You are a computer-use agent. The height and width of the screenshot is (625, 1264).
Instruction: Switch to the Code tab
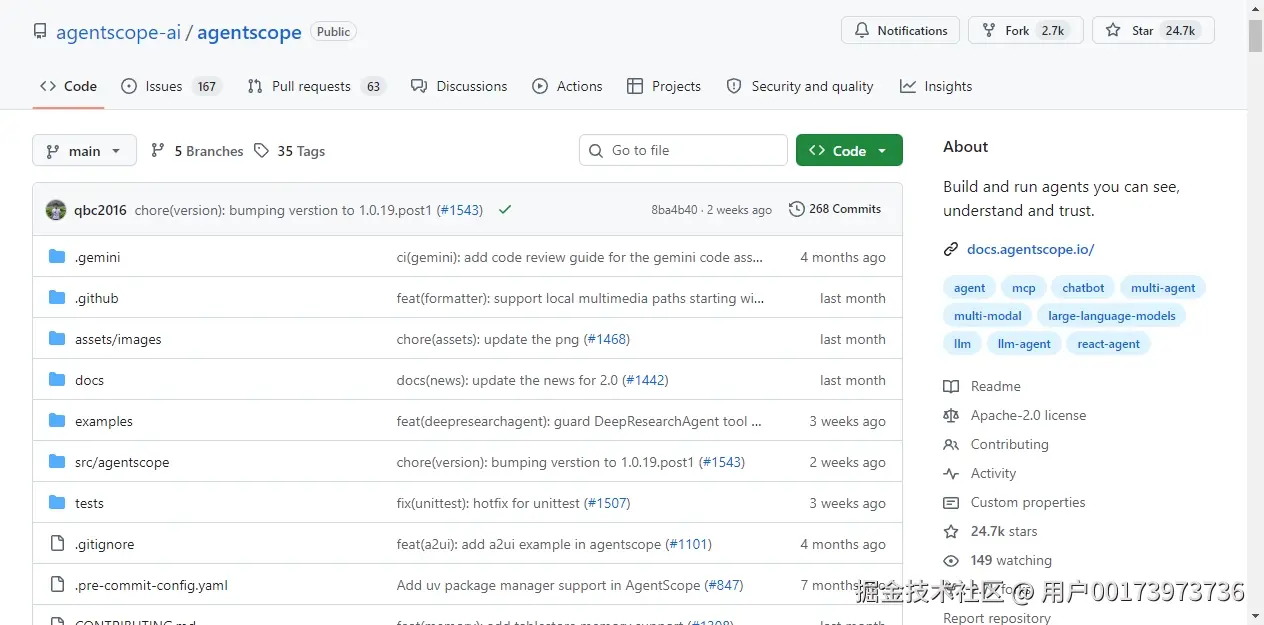point(69,86)
